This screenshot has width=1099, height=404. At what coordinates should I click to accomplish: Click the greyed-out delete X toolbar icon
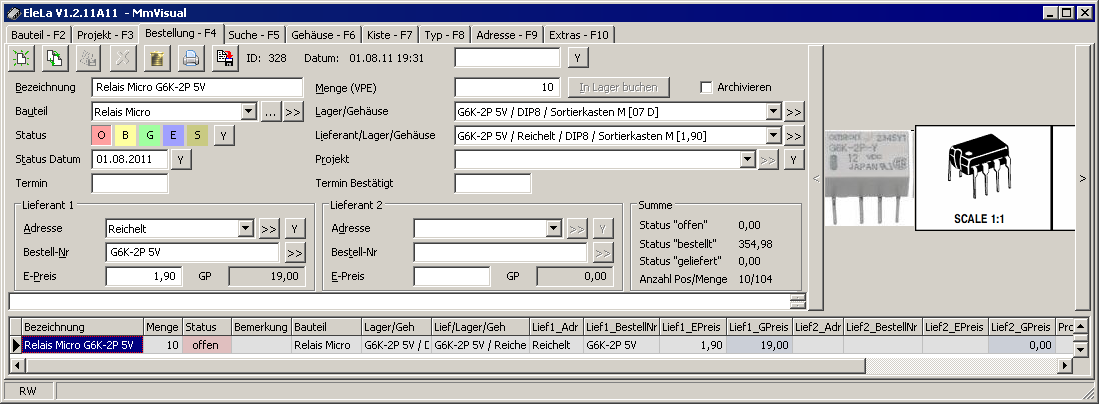[x=123, y=58]
